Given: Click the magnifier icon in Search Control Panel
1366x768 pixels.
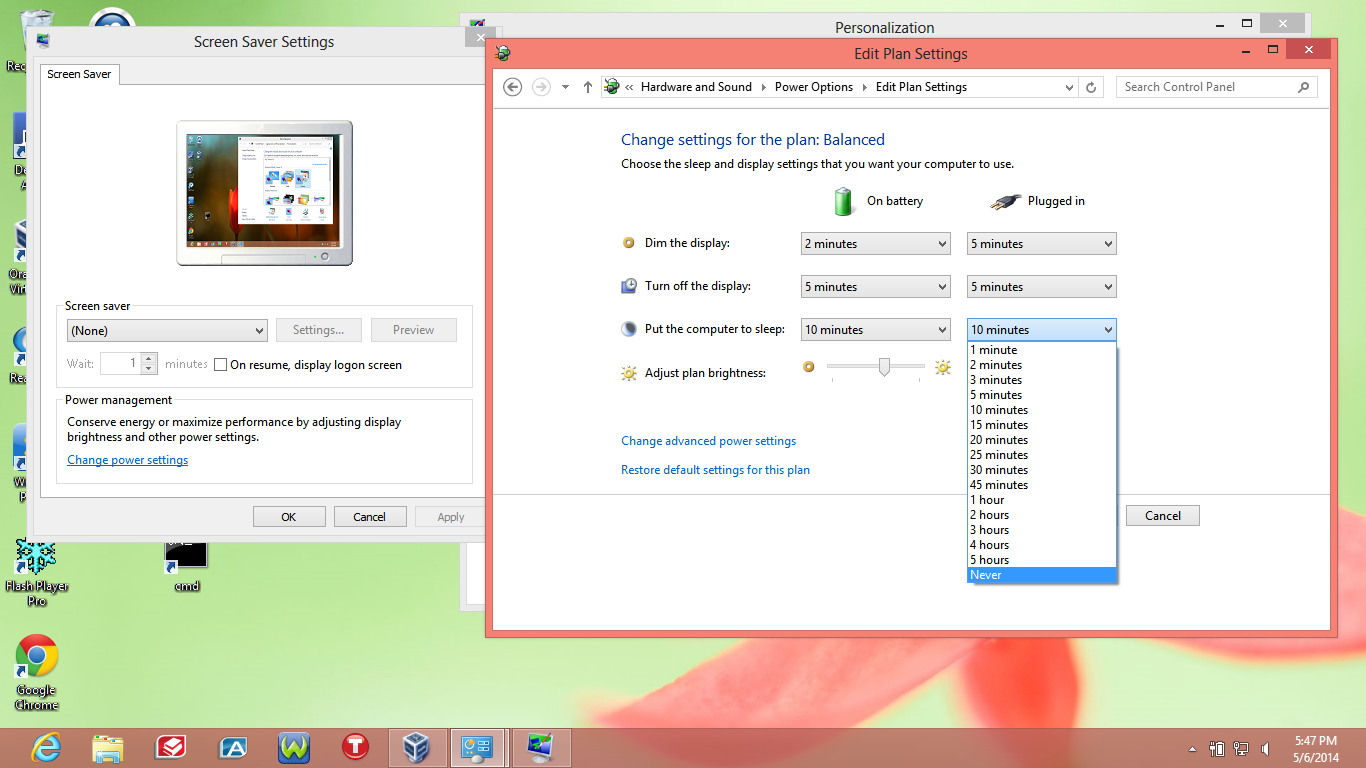Looking at the screenshot, I should point(1303,87).
